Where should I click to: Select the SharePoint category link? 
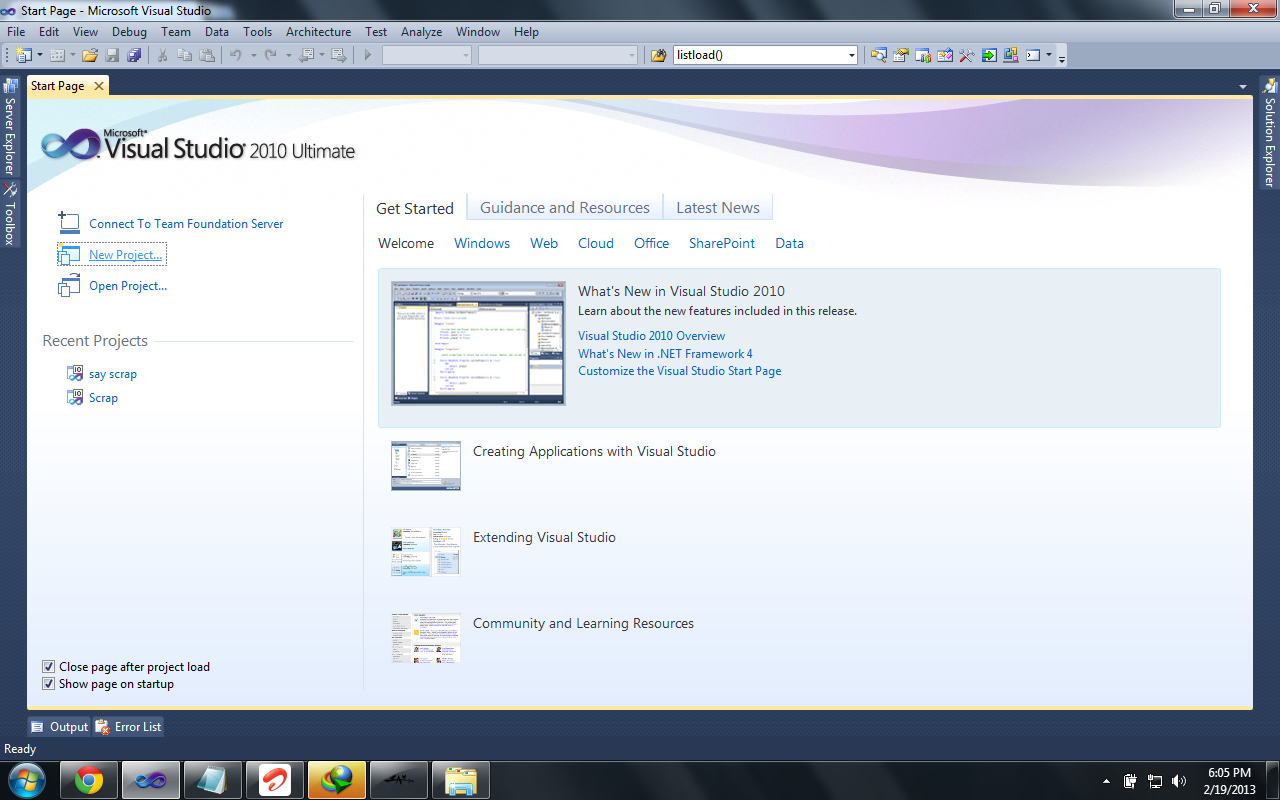click(x=722, y=243)
